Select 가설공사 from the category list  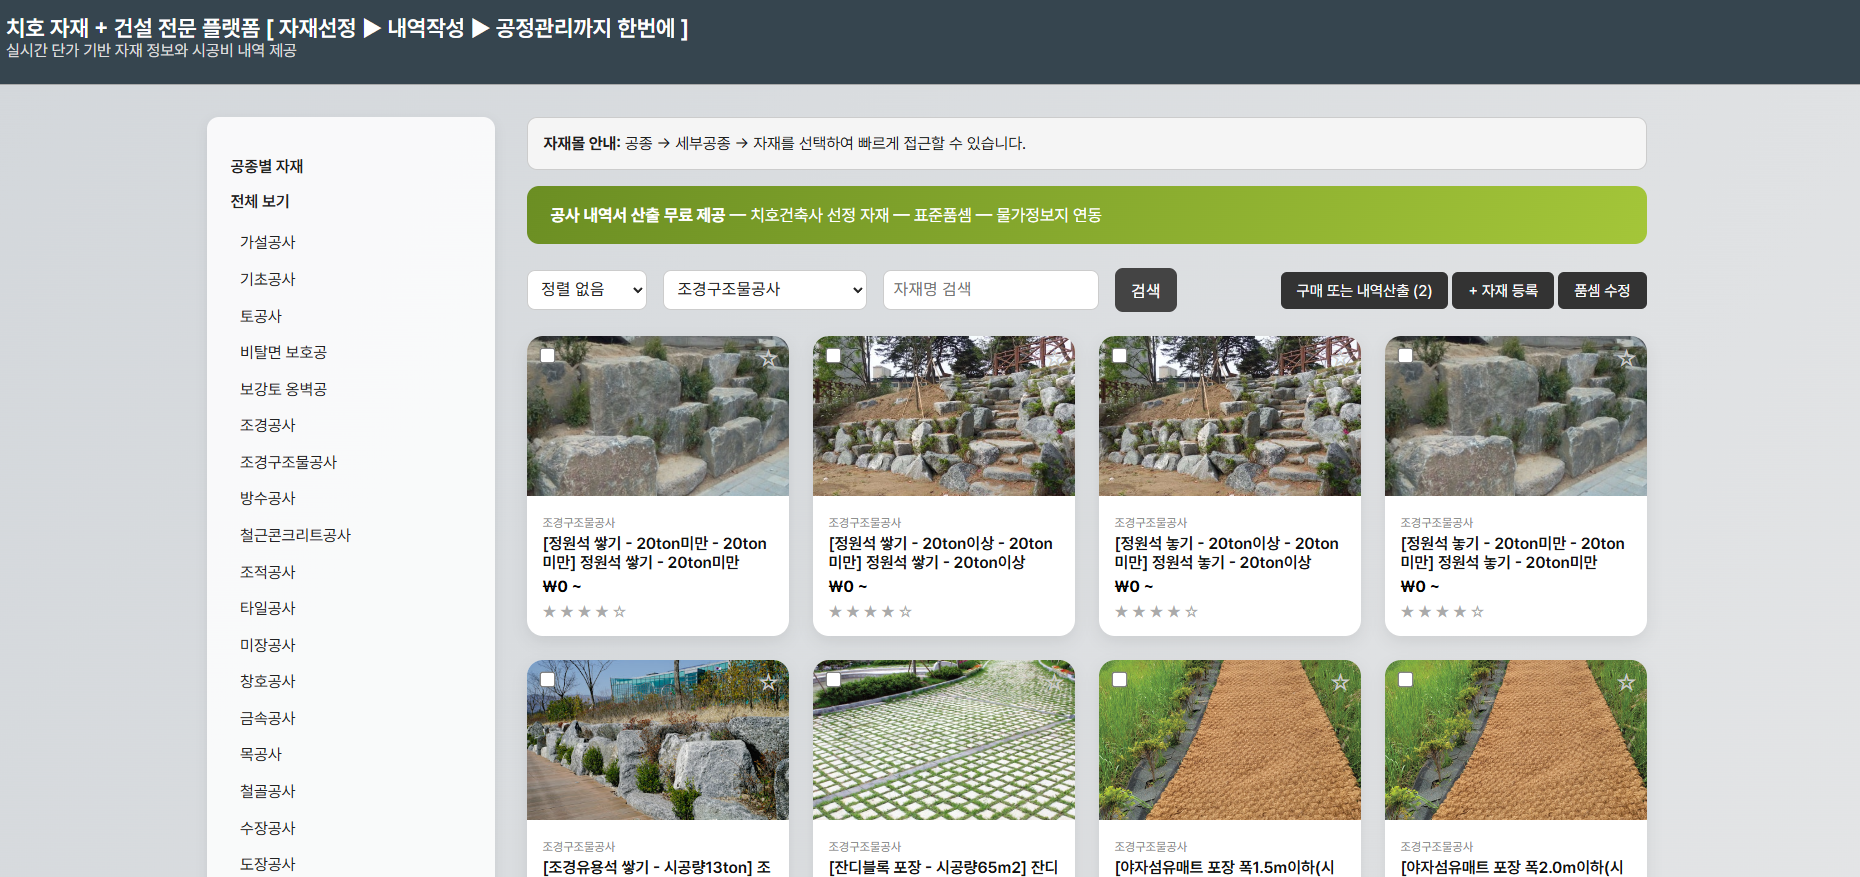pyautogui.click(x=267, y=242)
